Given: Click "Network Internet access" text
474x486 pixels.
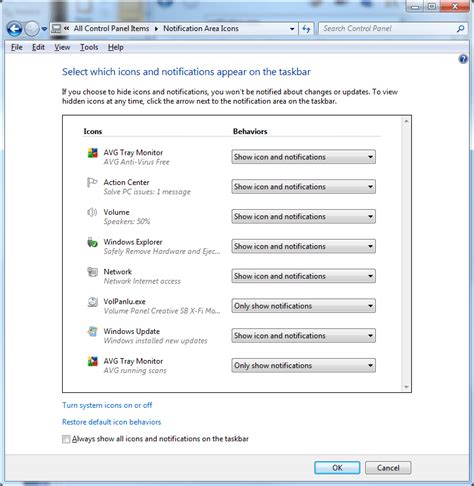Looking at the screenshot, I should click(142, 281).
